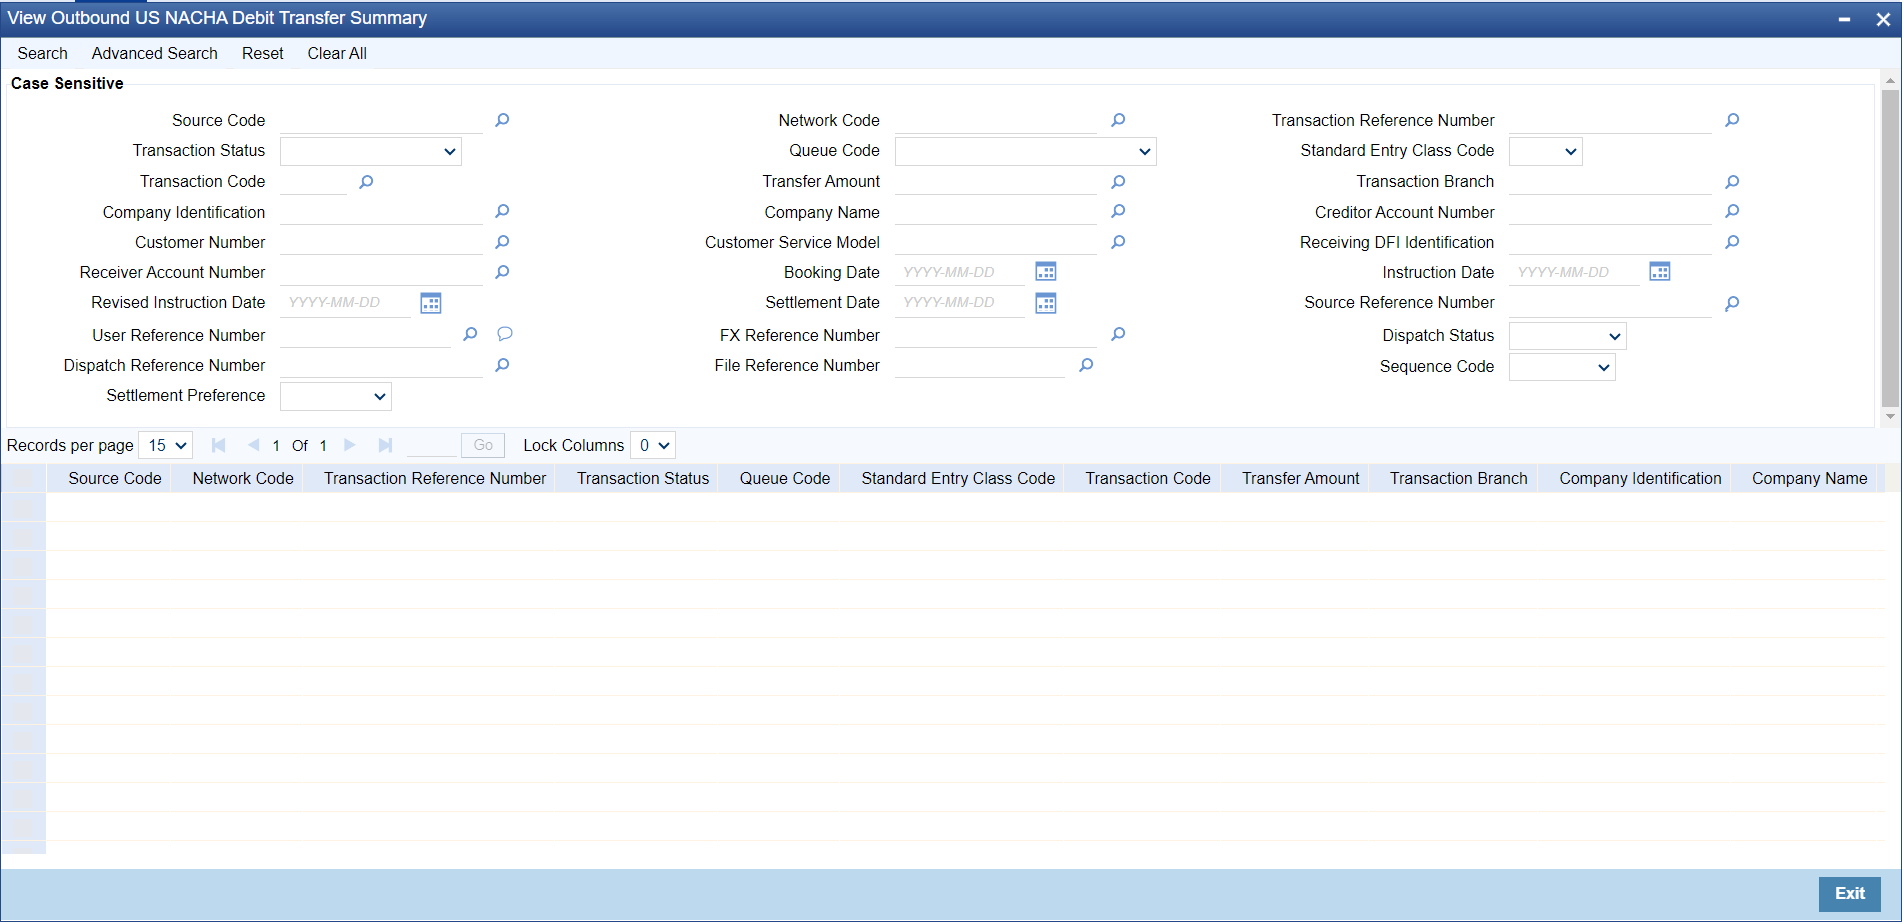Minimize the NACHA Debit Transfer window
Image resolution: width=1903 pixels, height=924 pixels.
(1844, 19)
